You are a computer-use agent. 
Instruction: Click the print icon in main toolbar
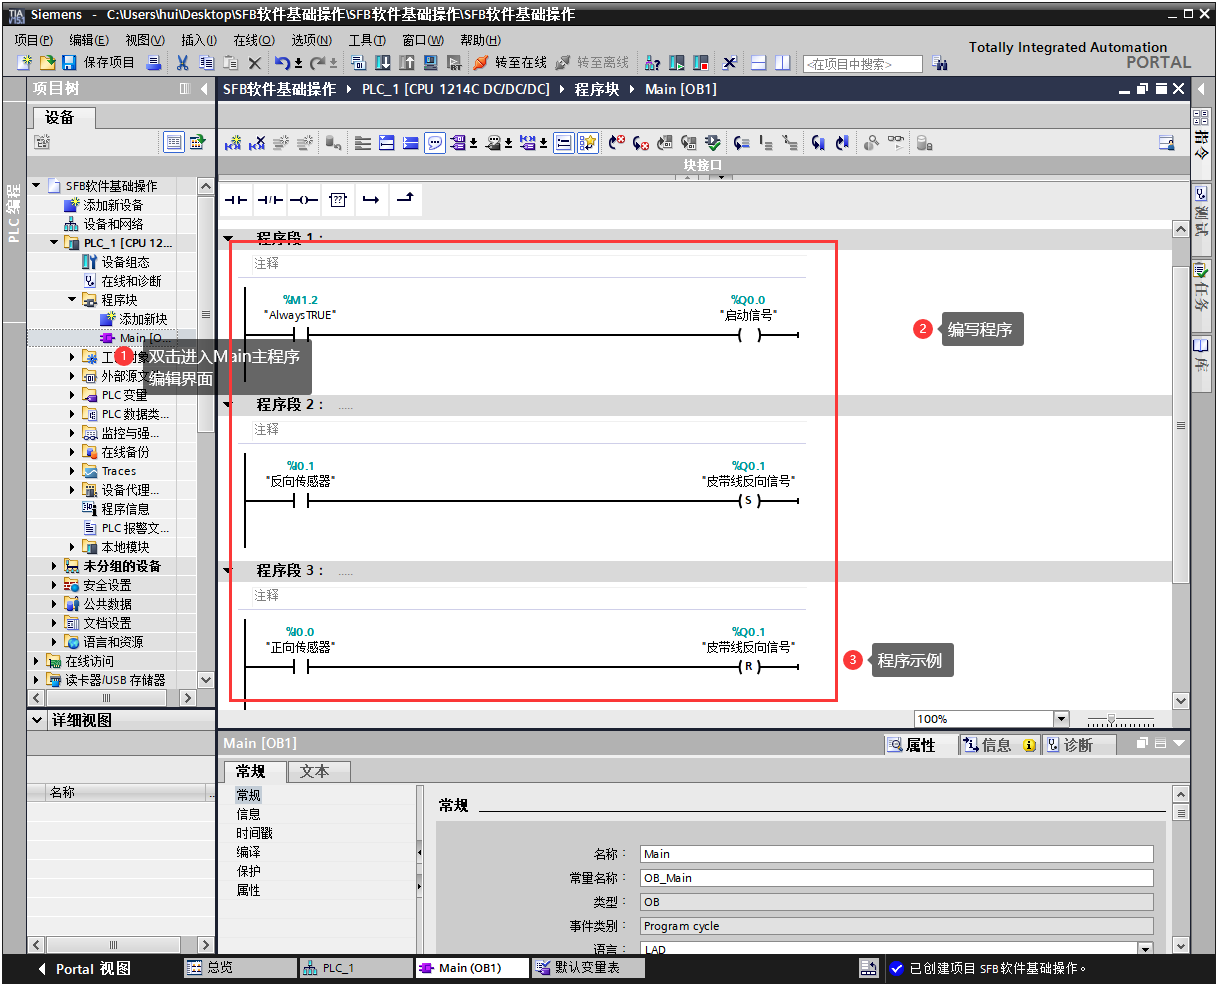click(x=154, y=63)
